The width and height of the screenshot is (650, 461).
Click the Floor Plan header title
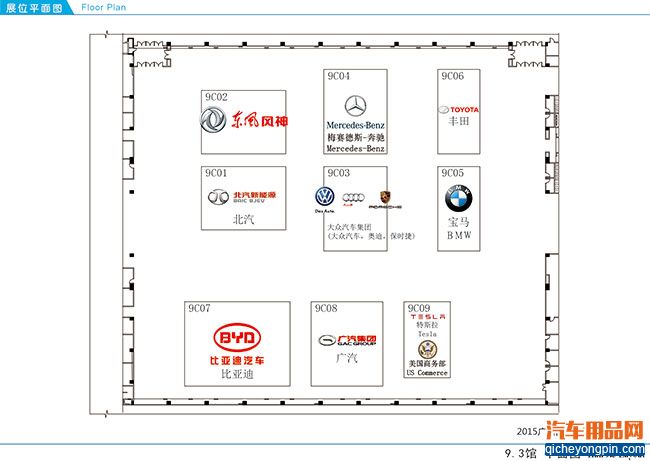tap(104, 7)
